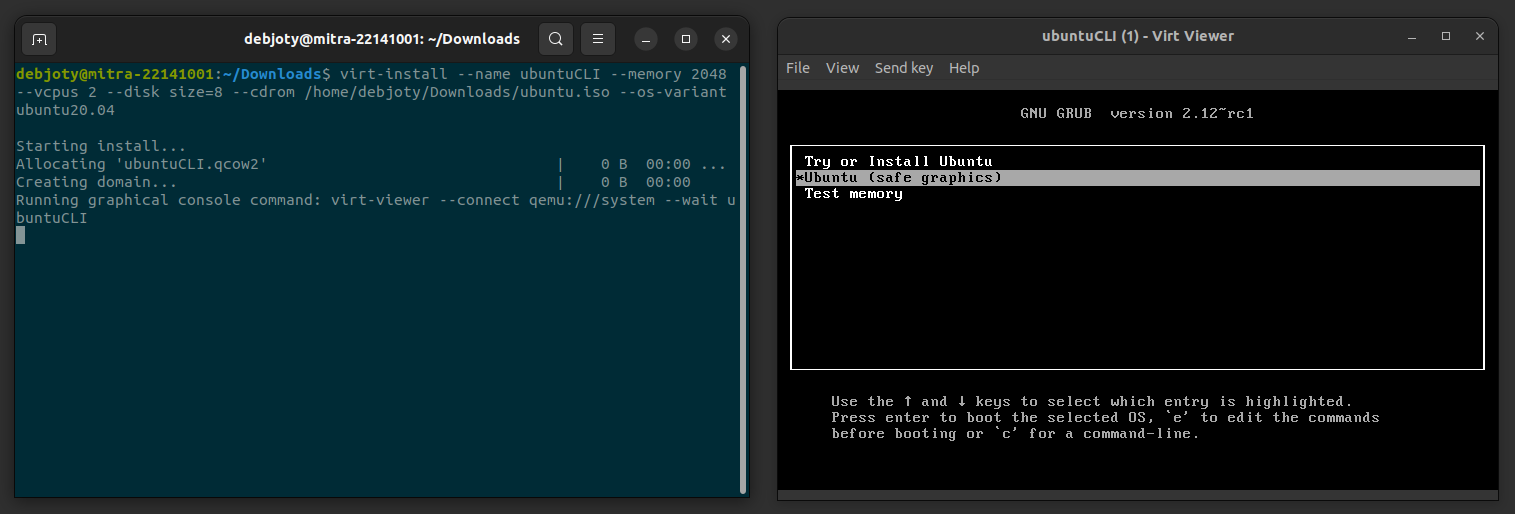This screenshot has width=1515, height=514.
Task: Click the 'Starting install...' line in terminal
Action: pyautogui.click(x=101, y=146)
